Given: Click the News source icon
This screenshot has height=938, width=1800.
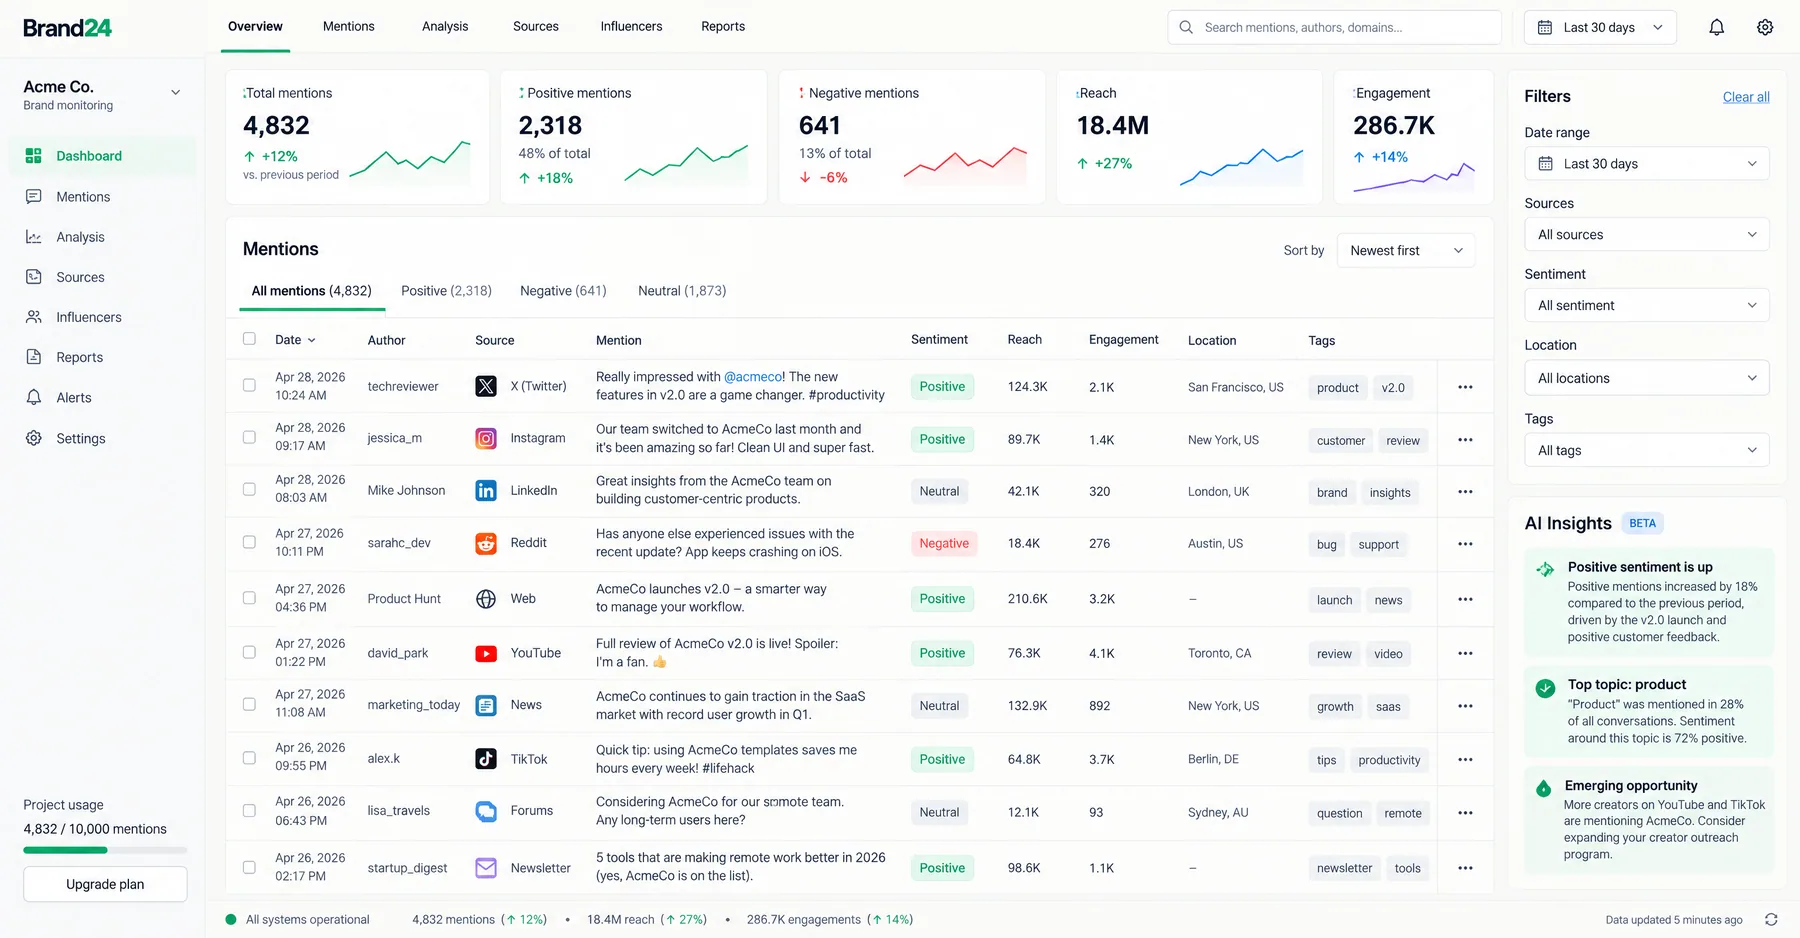Looking at the screenshot, I should pyautogui.click(x=486, y=705).
